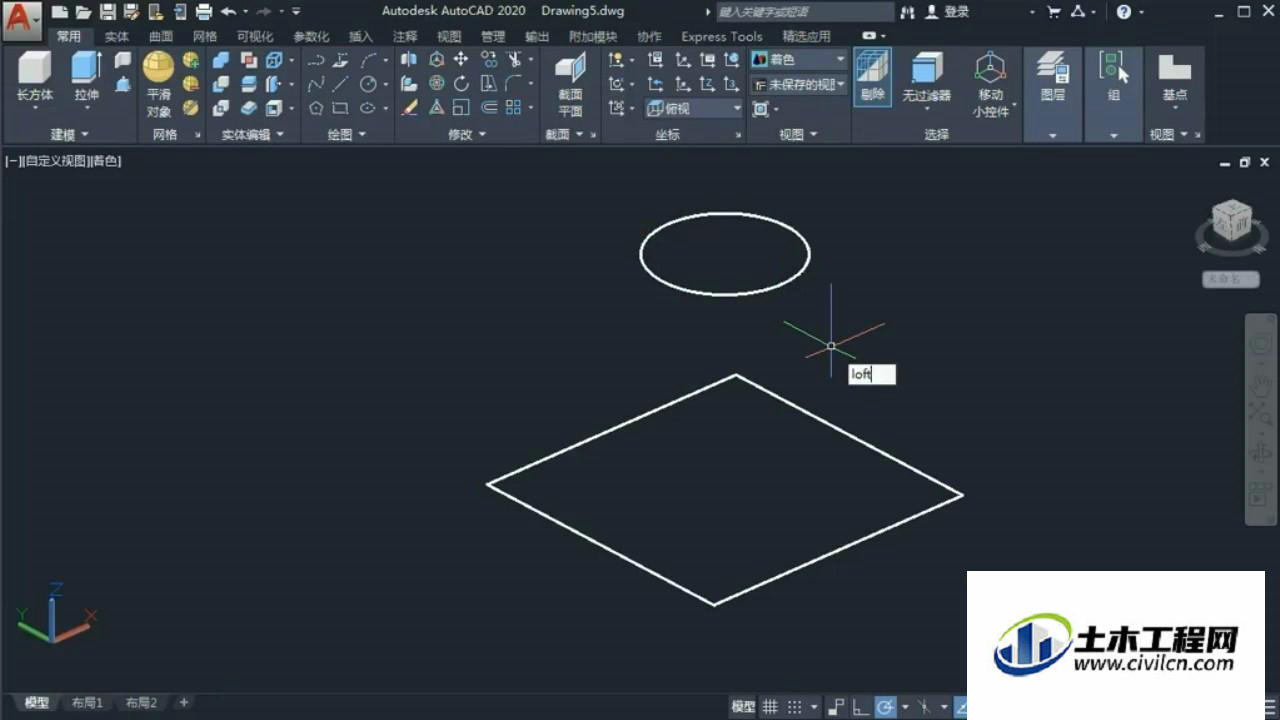Viewport: 1280px width, 720px height.
Task: Expand the 绘图 draw panel
Action: pos(347,134)
